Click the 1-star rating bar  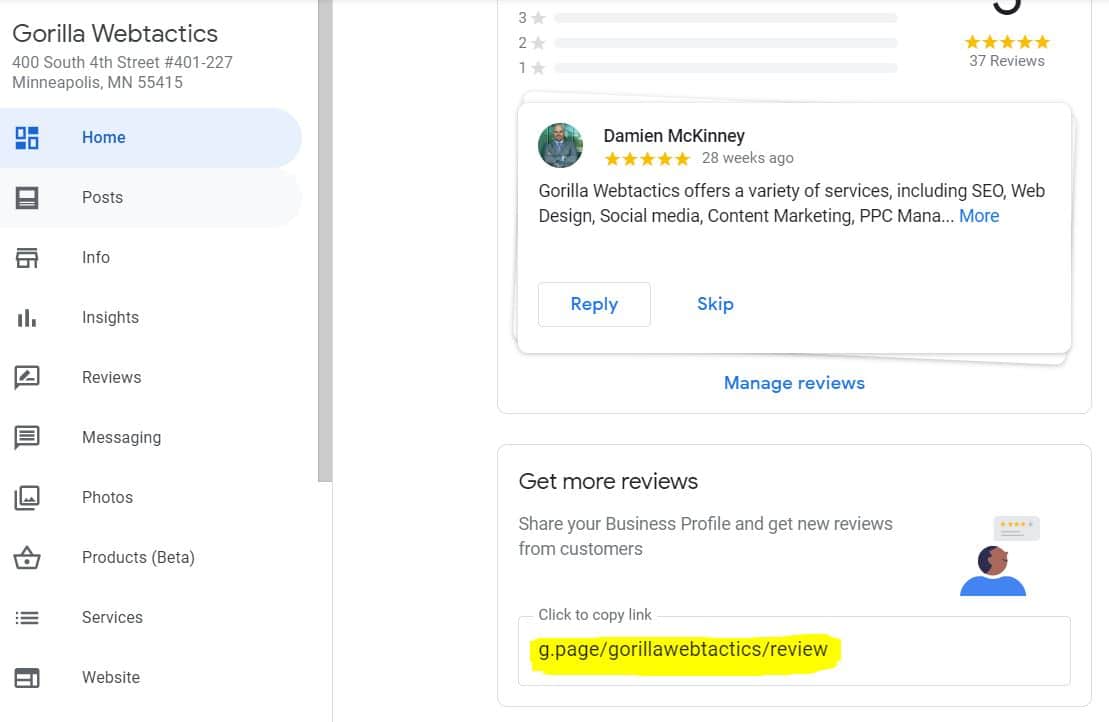tap(726, 69)
